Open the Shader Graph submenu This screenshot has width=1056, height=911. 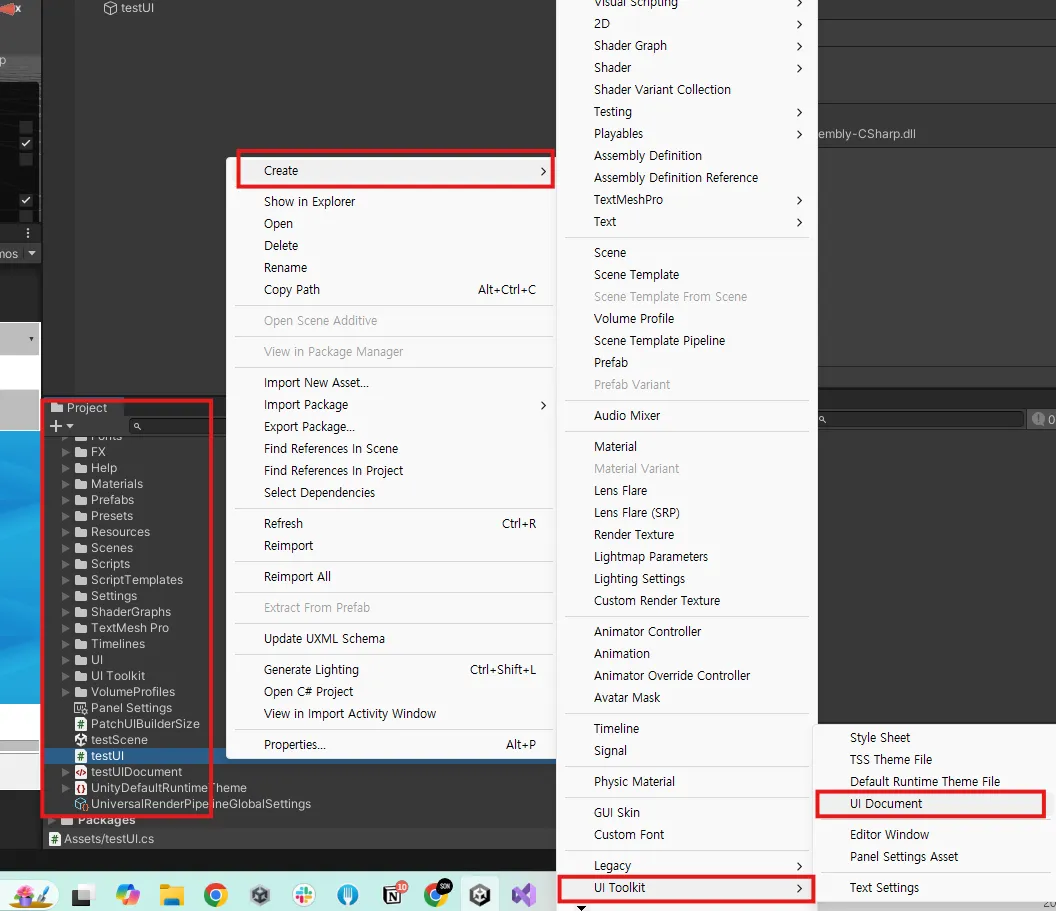pyautogui.click(x=687, y=46)
